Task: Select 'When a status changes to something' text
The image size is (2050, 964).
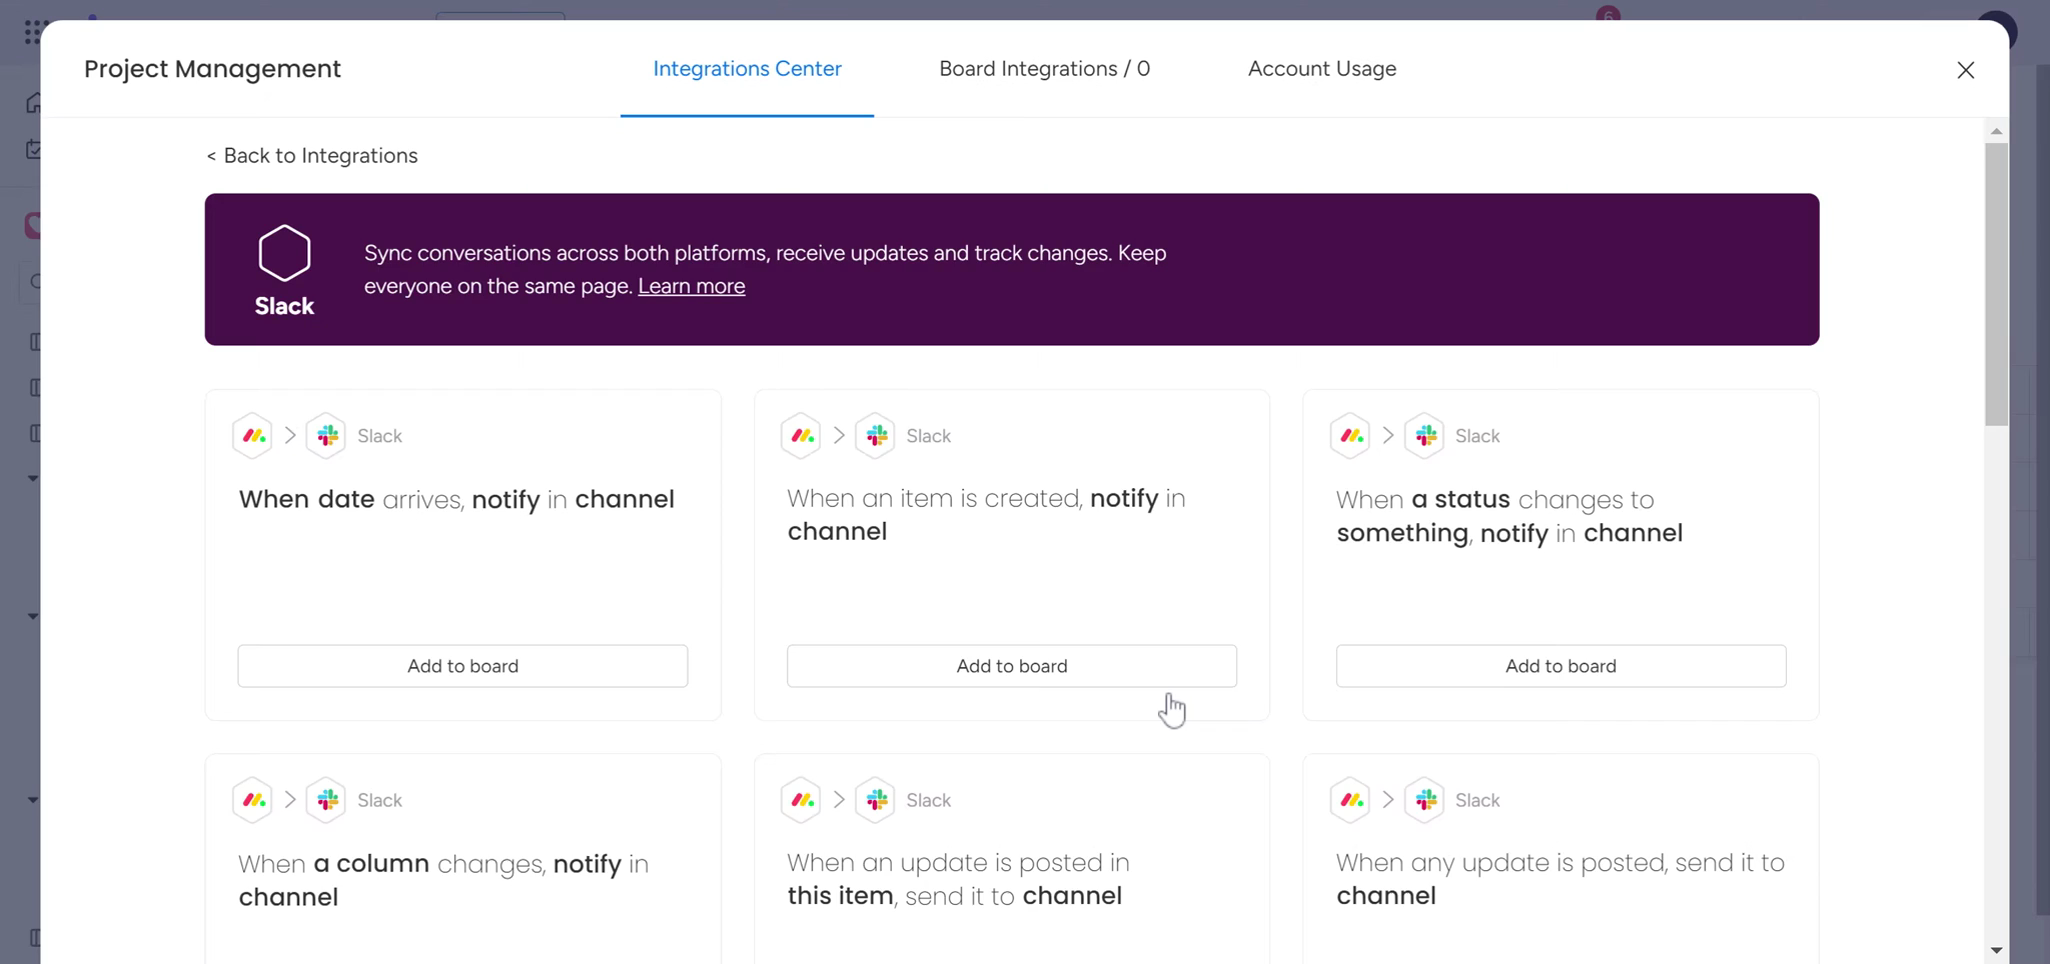Action: click(x=1509, y=516)
